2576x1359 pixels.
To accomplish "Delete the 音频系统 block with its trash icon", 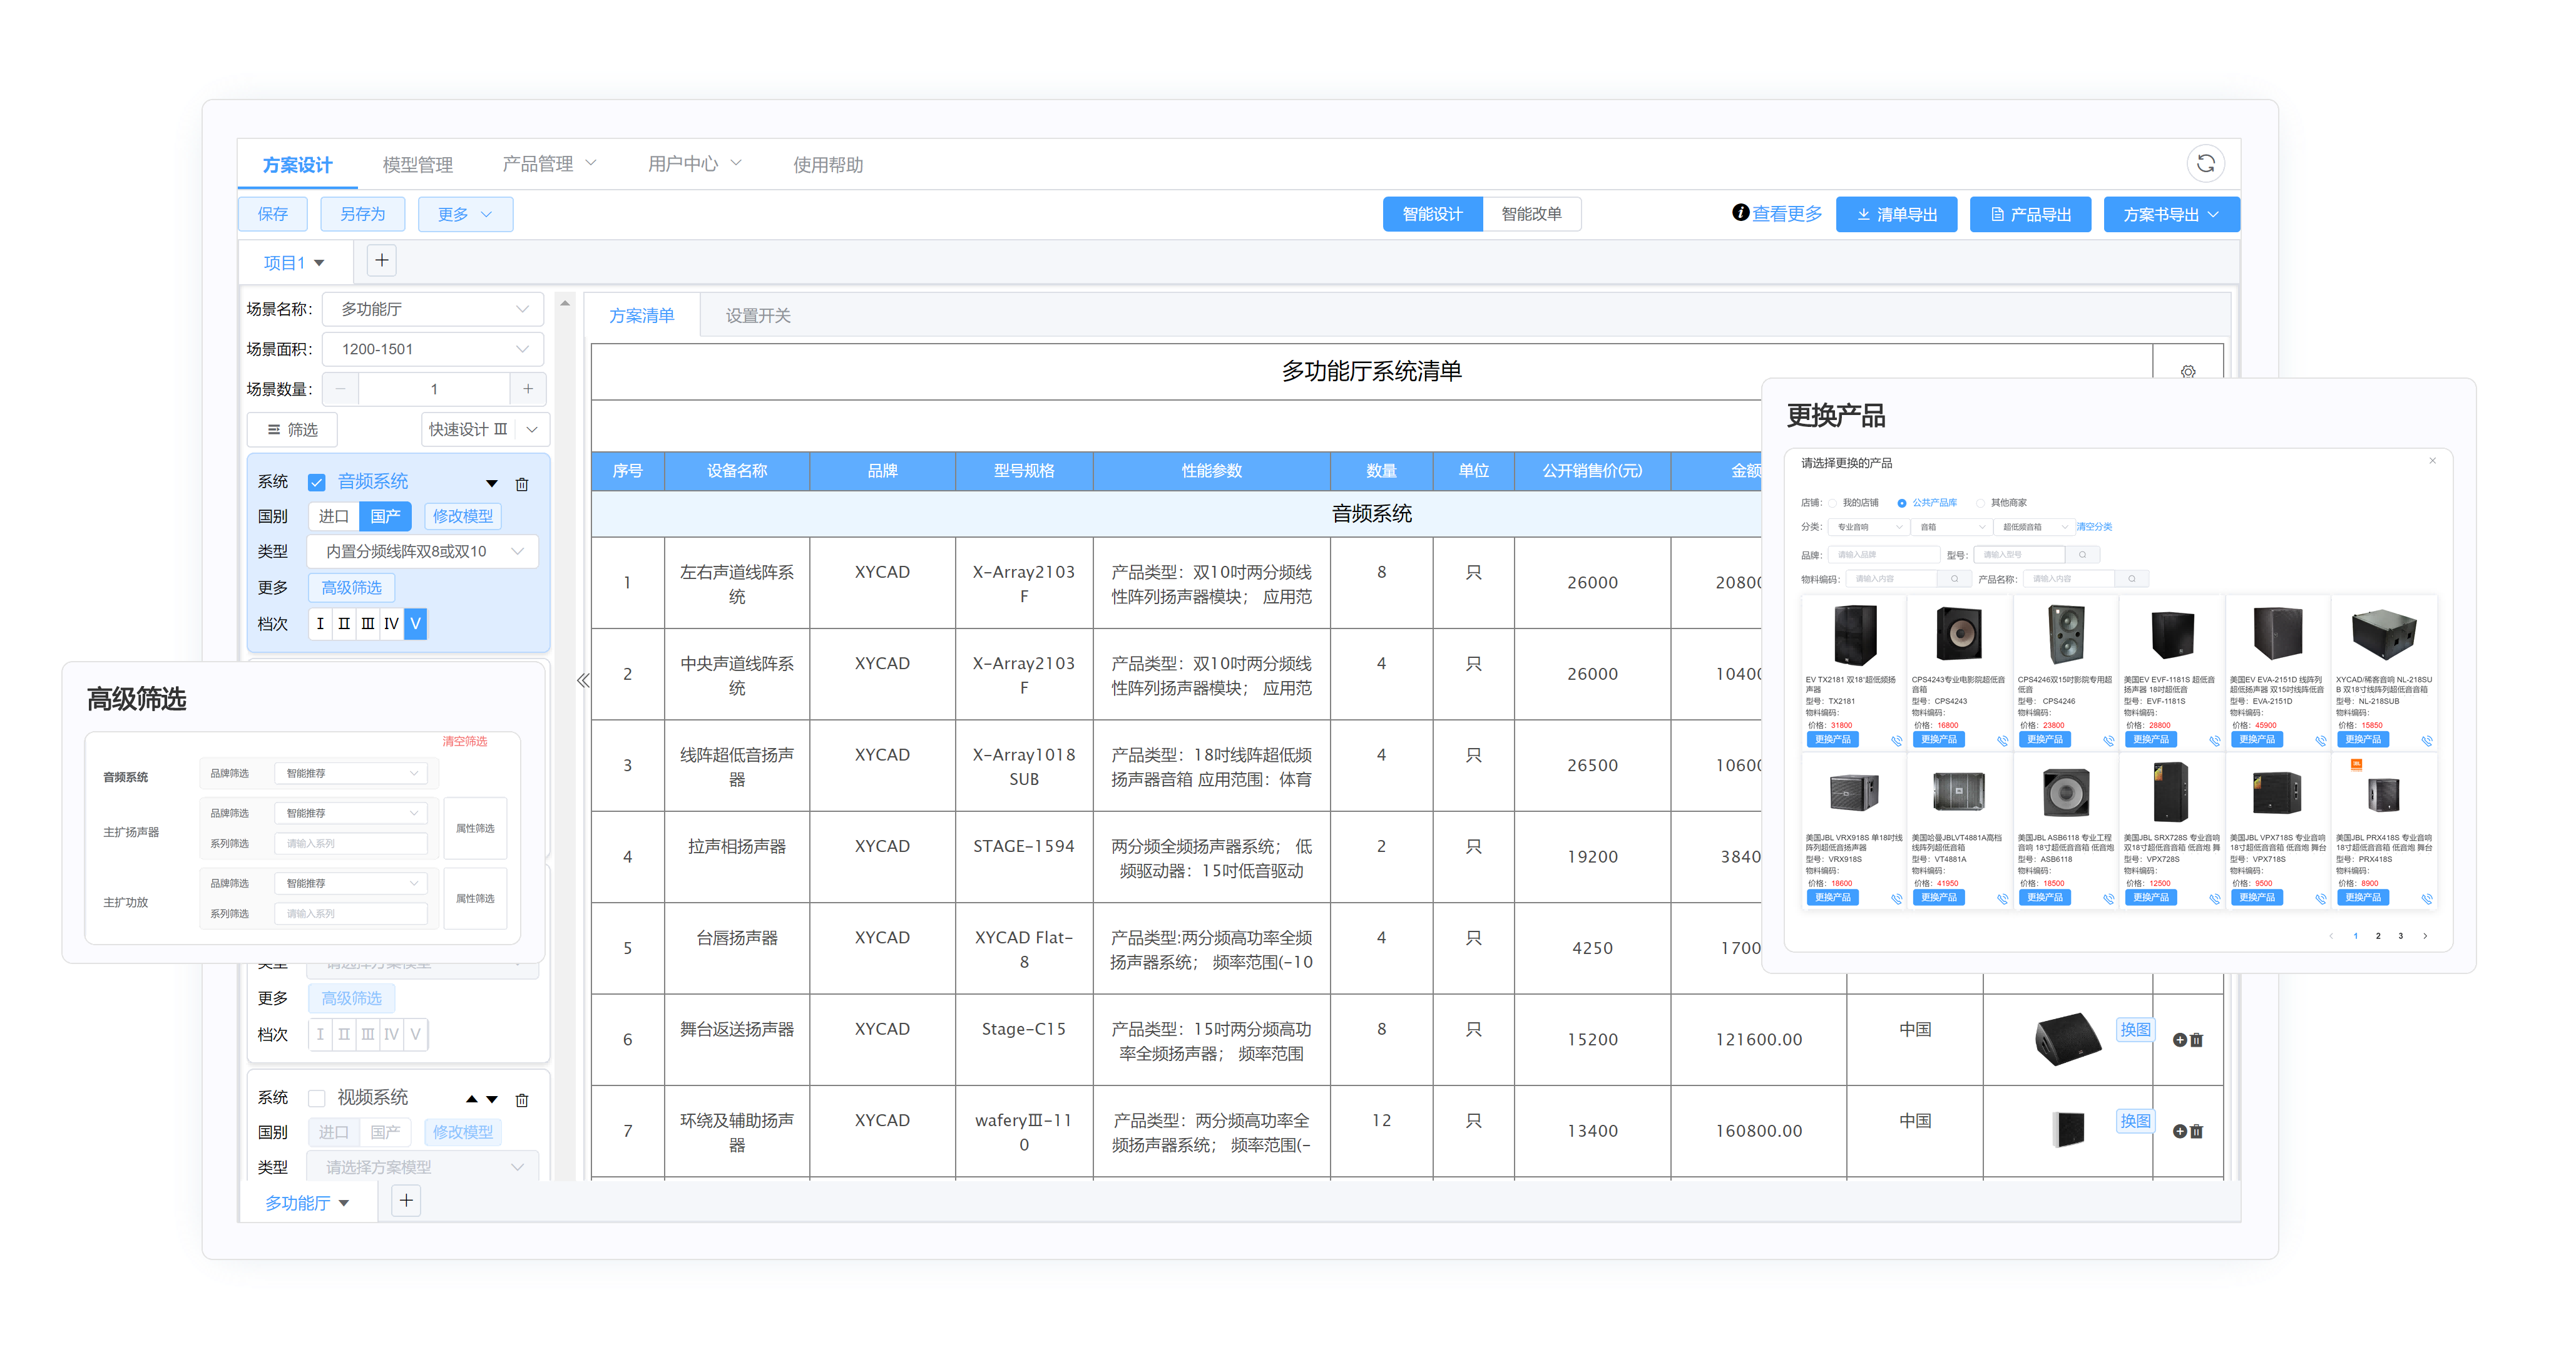I will (x=521, y=484).
